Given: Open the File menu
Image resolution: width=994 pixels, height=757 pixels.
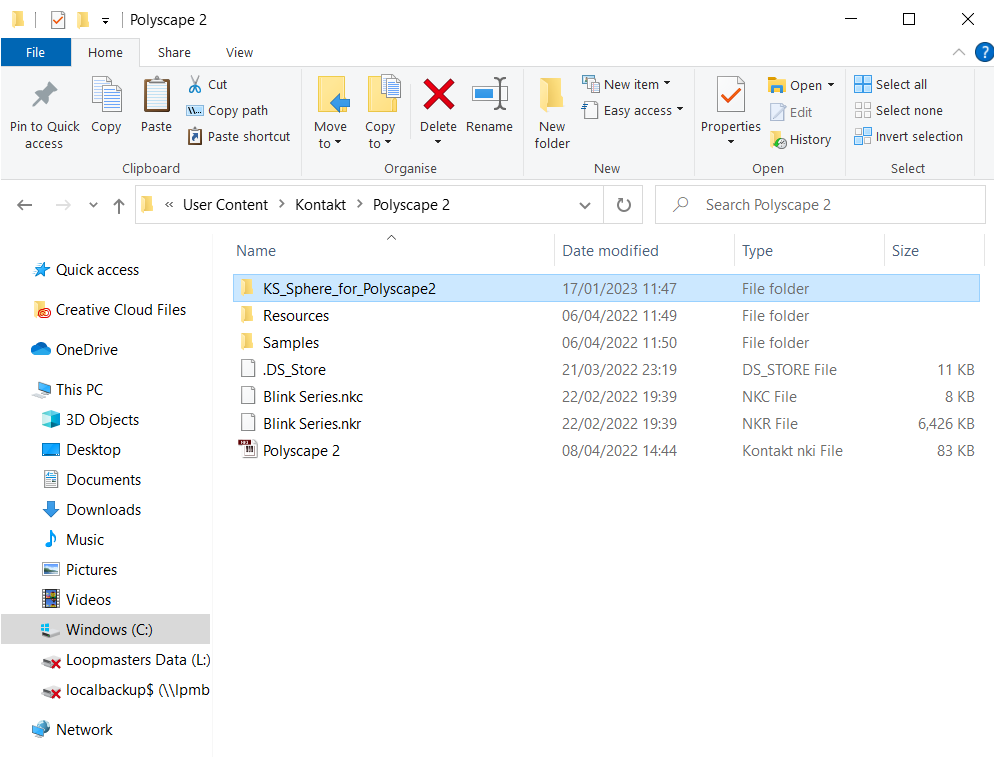Looking at the screenshot, I should (35, 53).
